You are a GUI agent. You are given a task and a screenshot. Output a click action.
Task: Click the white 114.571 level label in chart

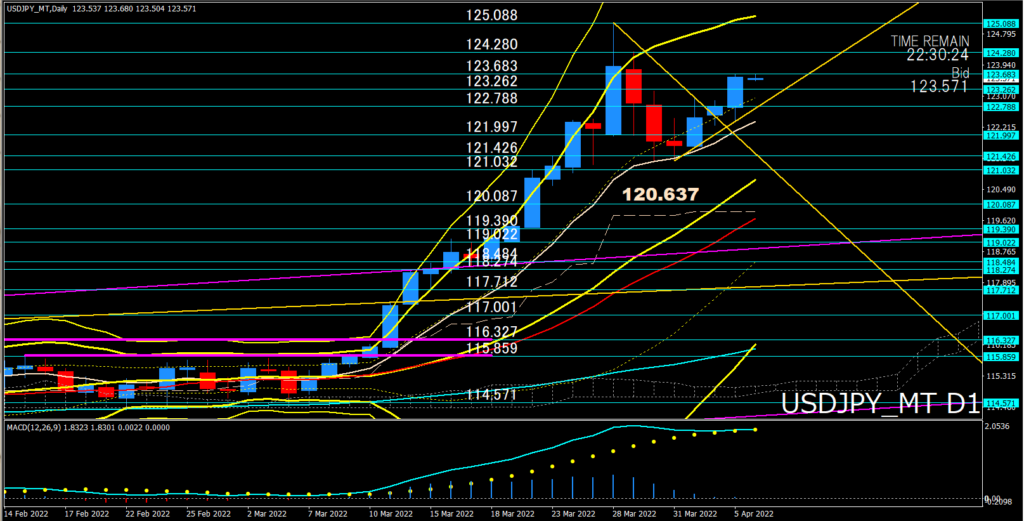tap(492, 394)
